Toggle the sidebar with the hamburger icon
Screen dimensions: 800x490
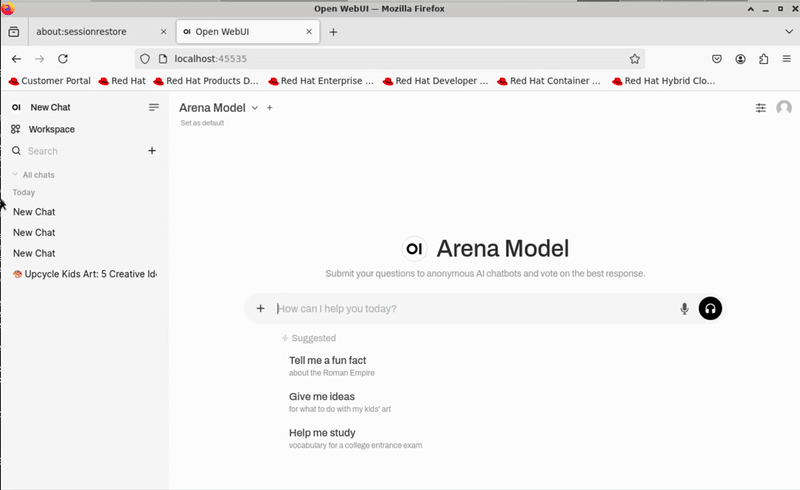pos(154,107)
